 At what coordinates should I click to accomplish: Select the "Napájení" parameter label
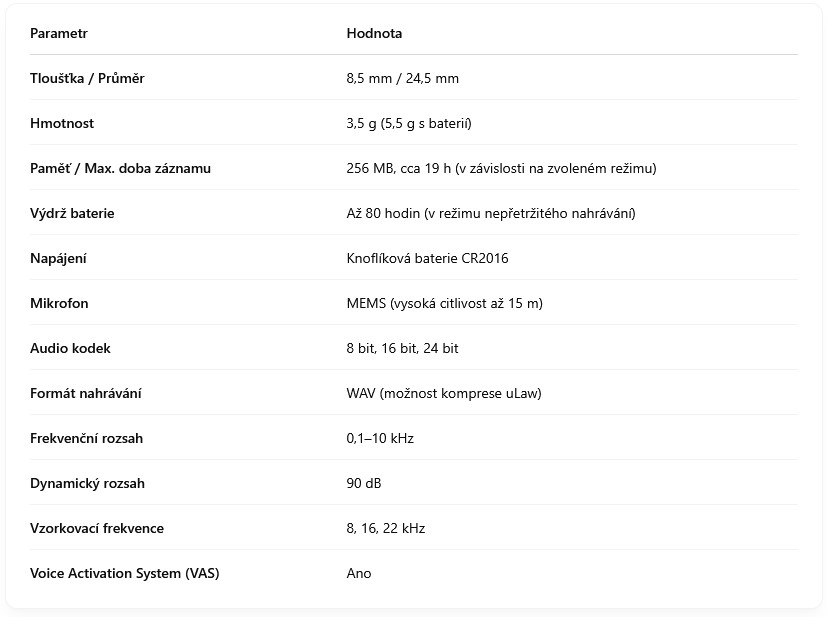58,258
